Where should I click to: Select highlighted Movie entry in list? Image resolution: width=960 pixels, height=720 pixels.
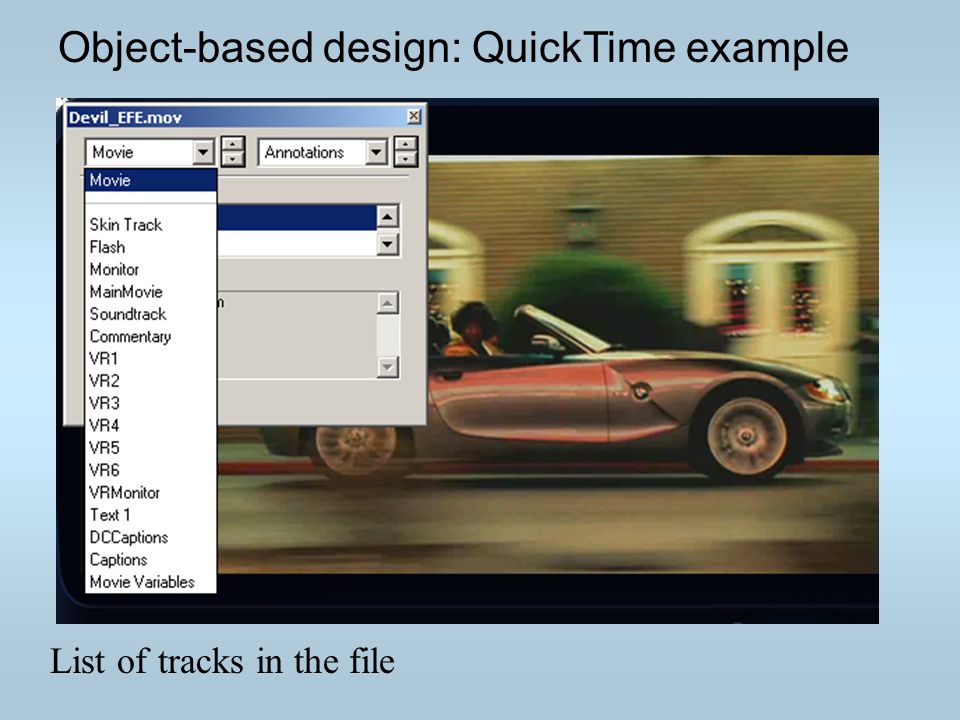click(x=151, y=180)
